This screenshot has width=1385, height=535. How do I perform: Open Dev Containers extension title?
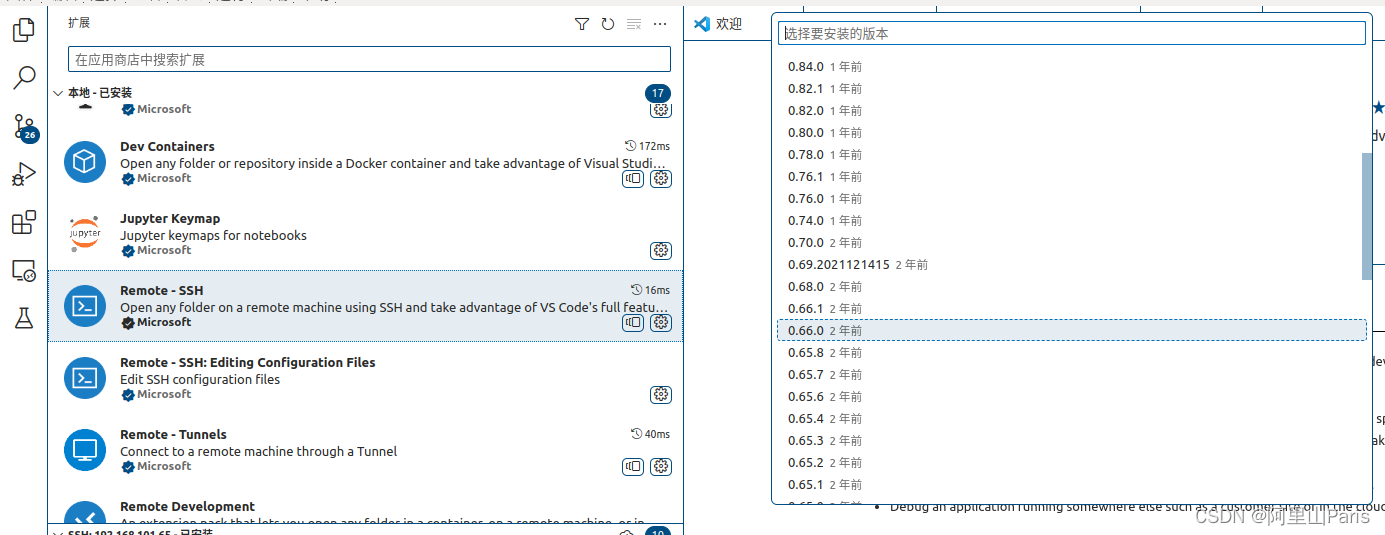point(167,146)
